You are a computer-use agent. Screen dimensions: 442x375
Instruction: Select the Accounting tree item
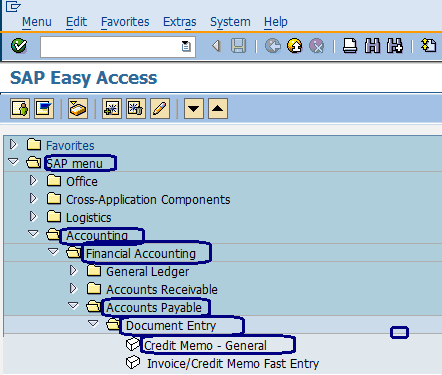pos(97,236)
